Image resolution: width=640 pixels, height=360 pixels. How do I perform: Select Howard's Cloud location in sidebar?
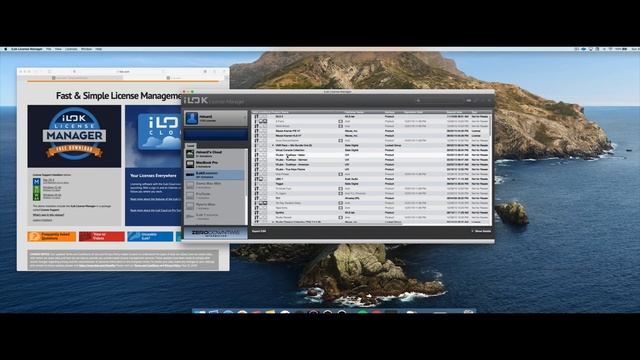215,153
